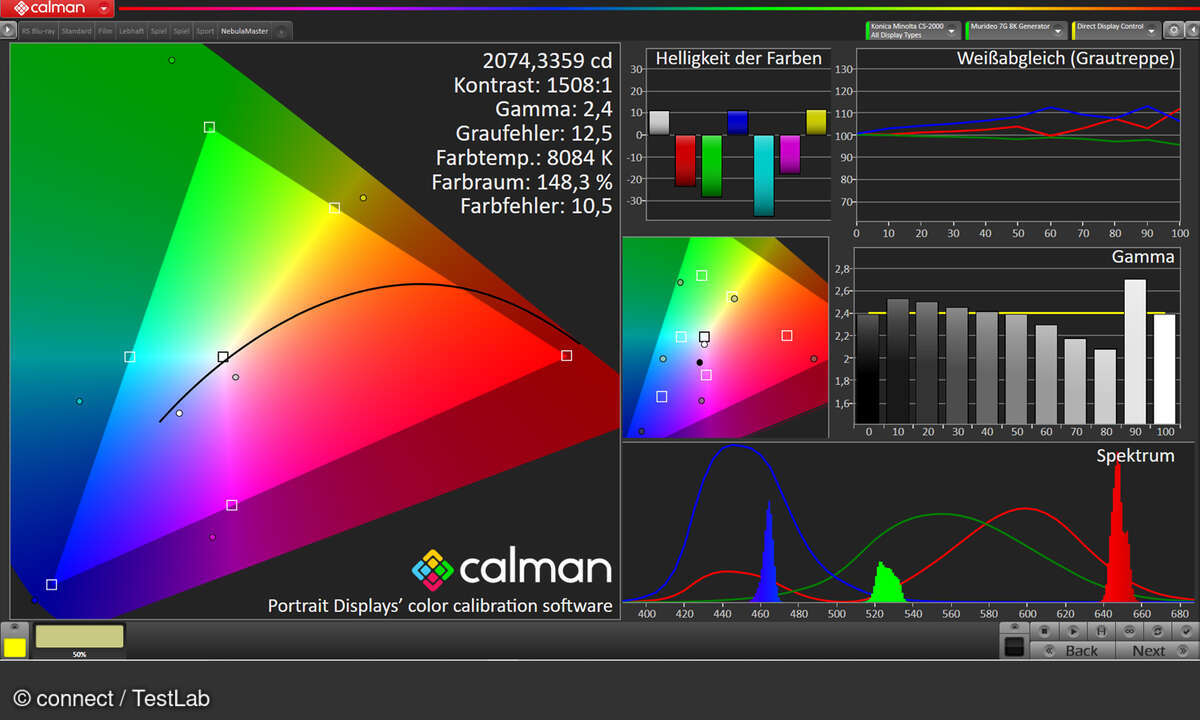The width and height of the screenshot is (1200, 720).
Task: Add a new tab with plus button
Action: click(281, 32)
